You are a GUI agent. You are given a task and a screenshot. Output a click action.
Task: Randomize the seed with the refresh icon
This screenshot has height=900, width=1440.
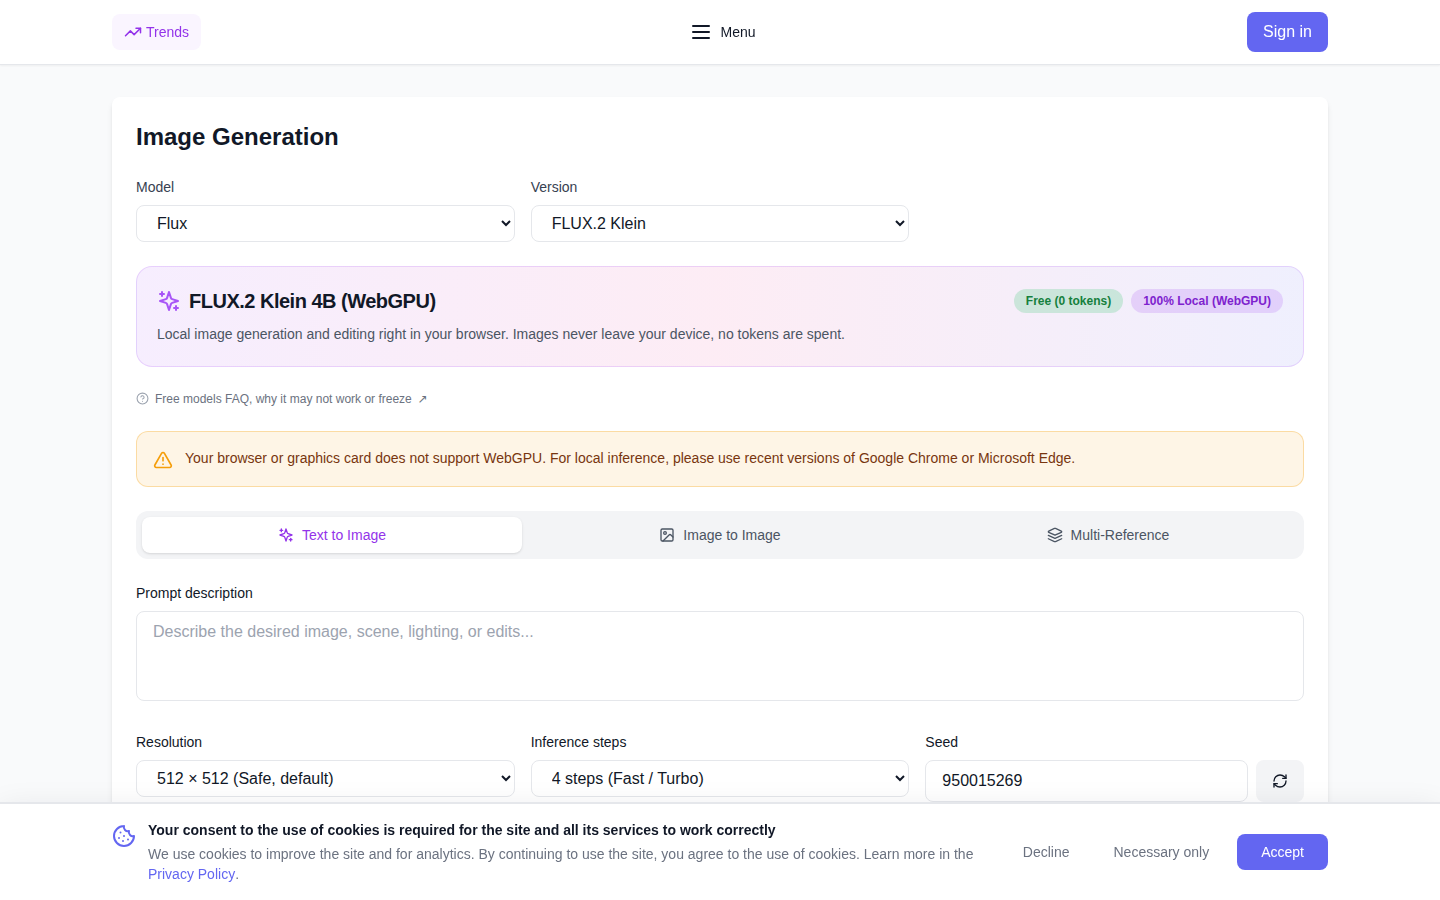[1280, 781]
